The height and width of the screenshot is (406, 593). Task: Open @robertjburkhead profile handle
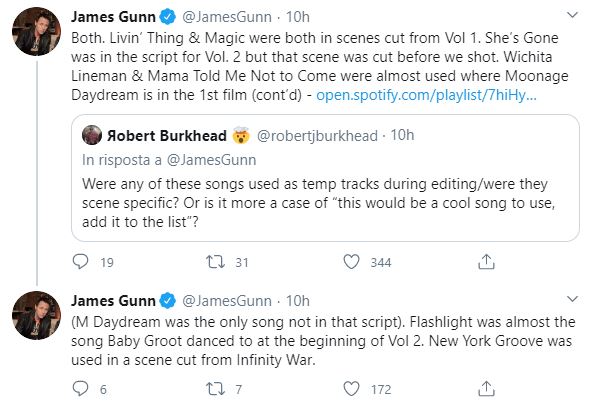coord(317,136)
